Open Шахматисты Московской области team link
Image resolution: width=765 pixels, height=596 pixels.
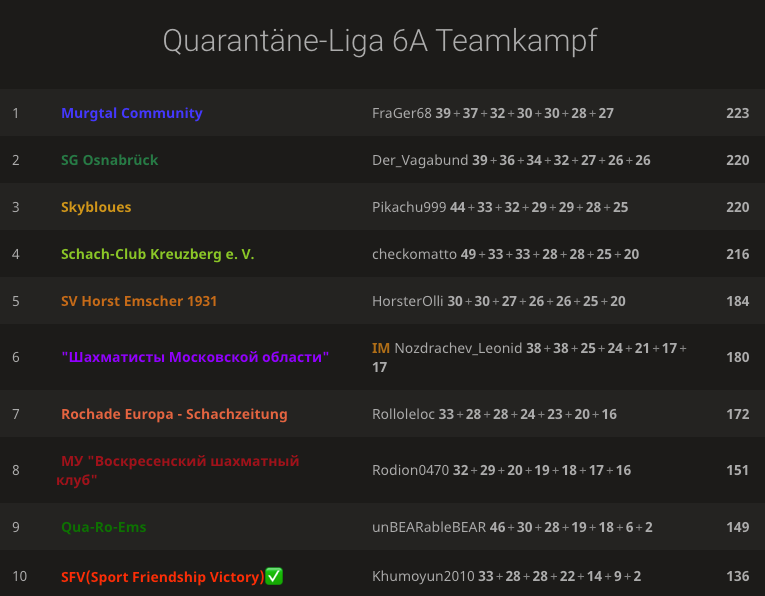point(195,357)
